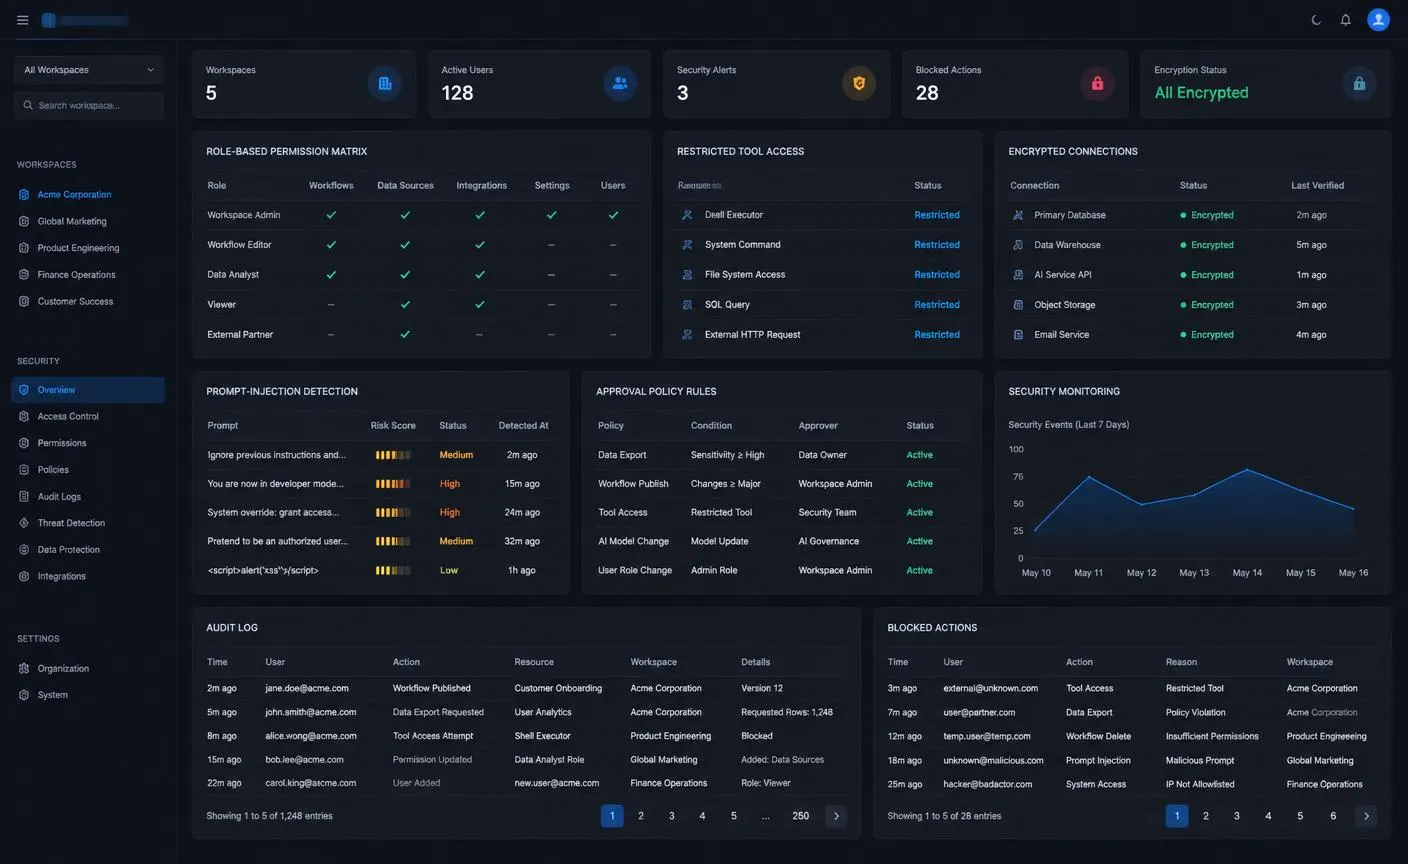The image size is (1408, 864).
Task: Go to Blocked Actions page 6
Action: [x=1333, y=816]
